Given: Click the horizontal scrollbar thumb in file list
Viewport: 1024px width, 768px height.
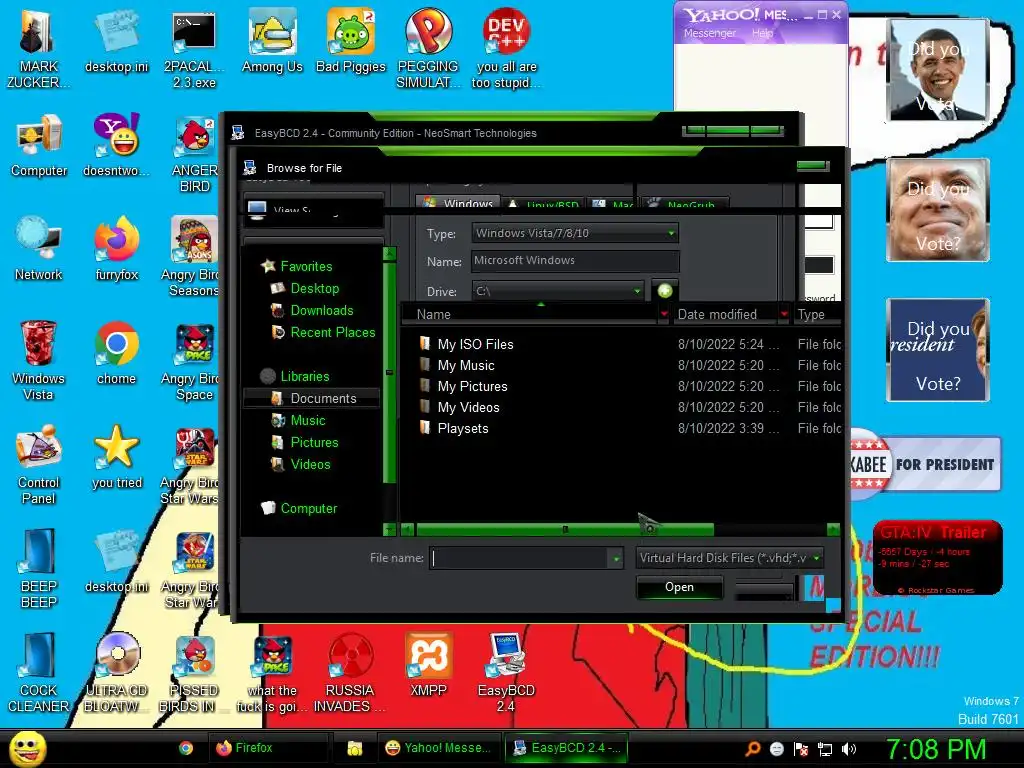Looking at the screenshot, I should (565, 530).
